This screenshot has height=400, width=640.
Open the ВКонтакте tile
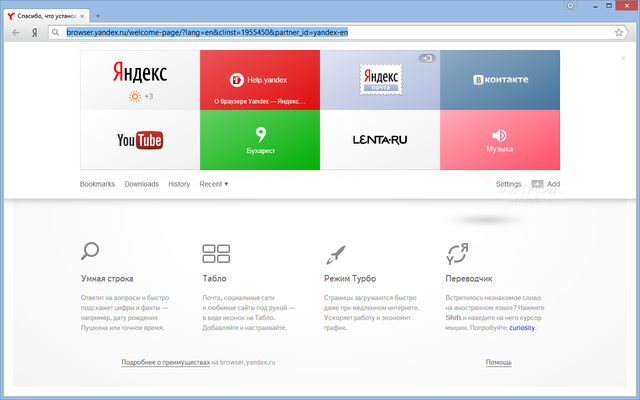pos(500,80)
